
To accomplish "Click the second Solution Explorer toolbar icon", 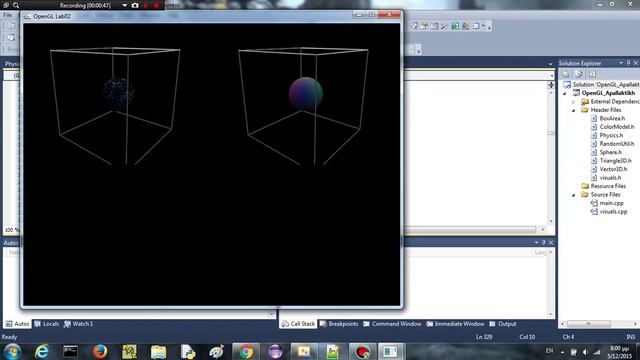I will (579, 74).
